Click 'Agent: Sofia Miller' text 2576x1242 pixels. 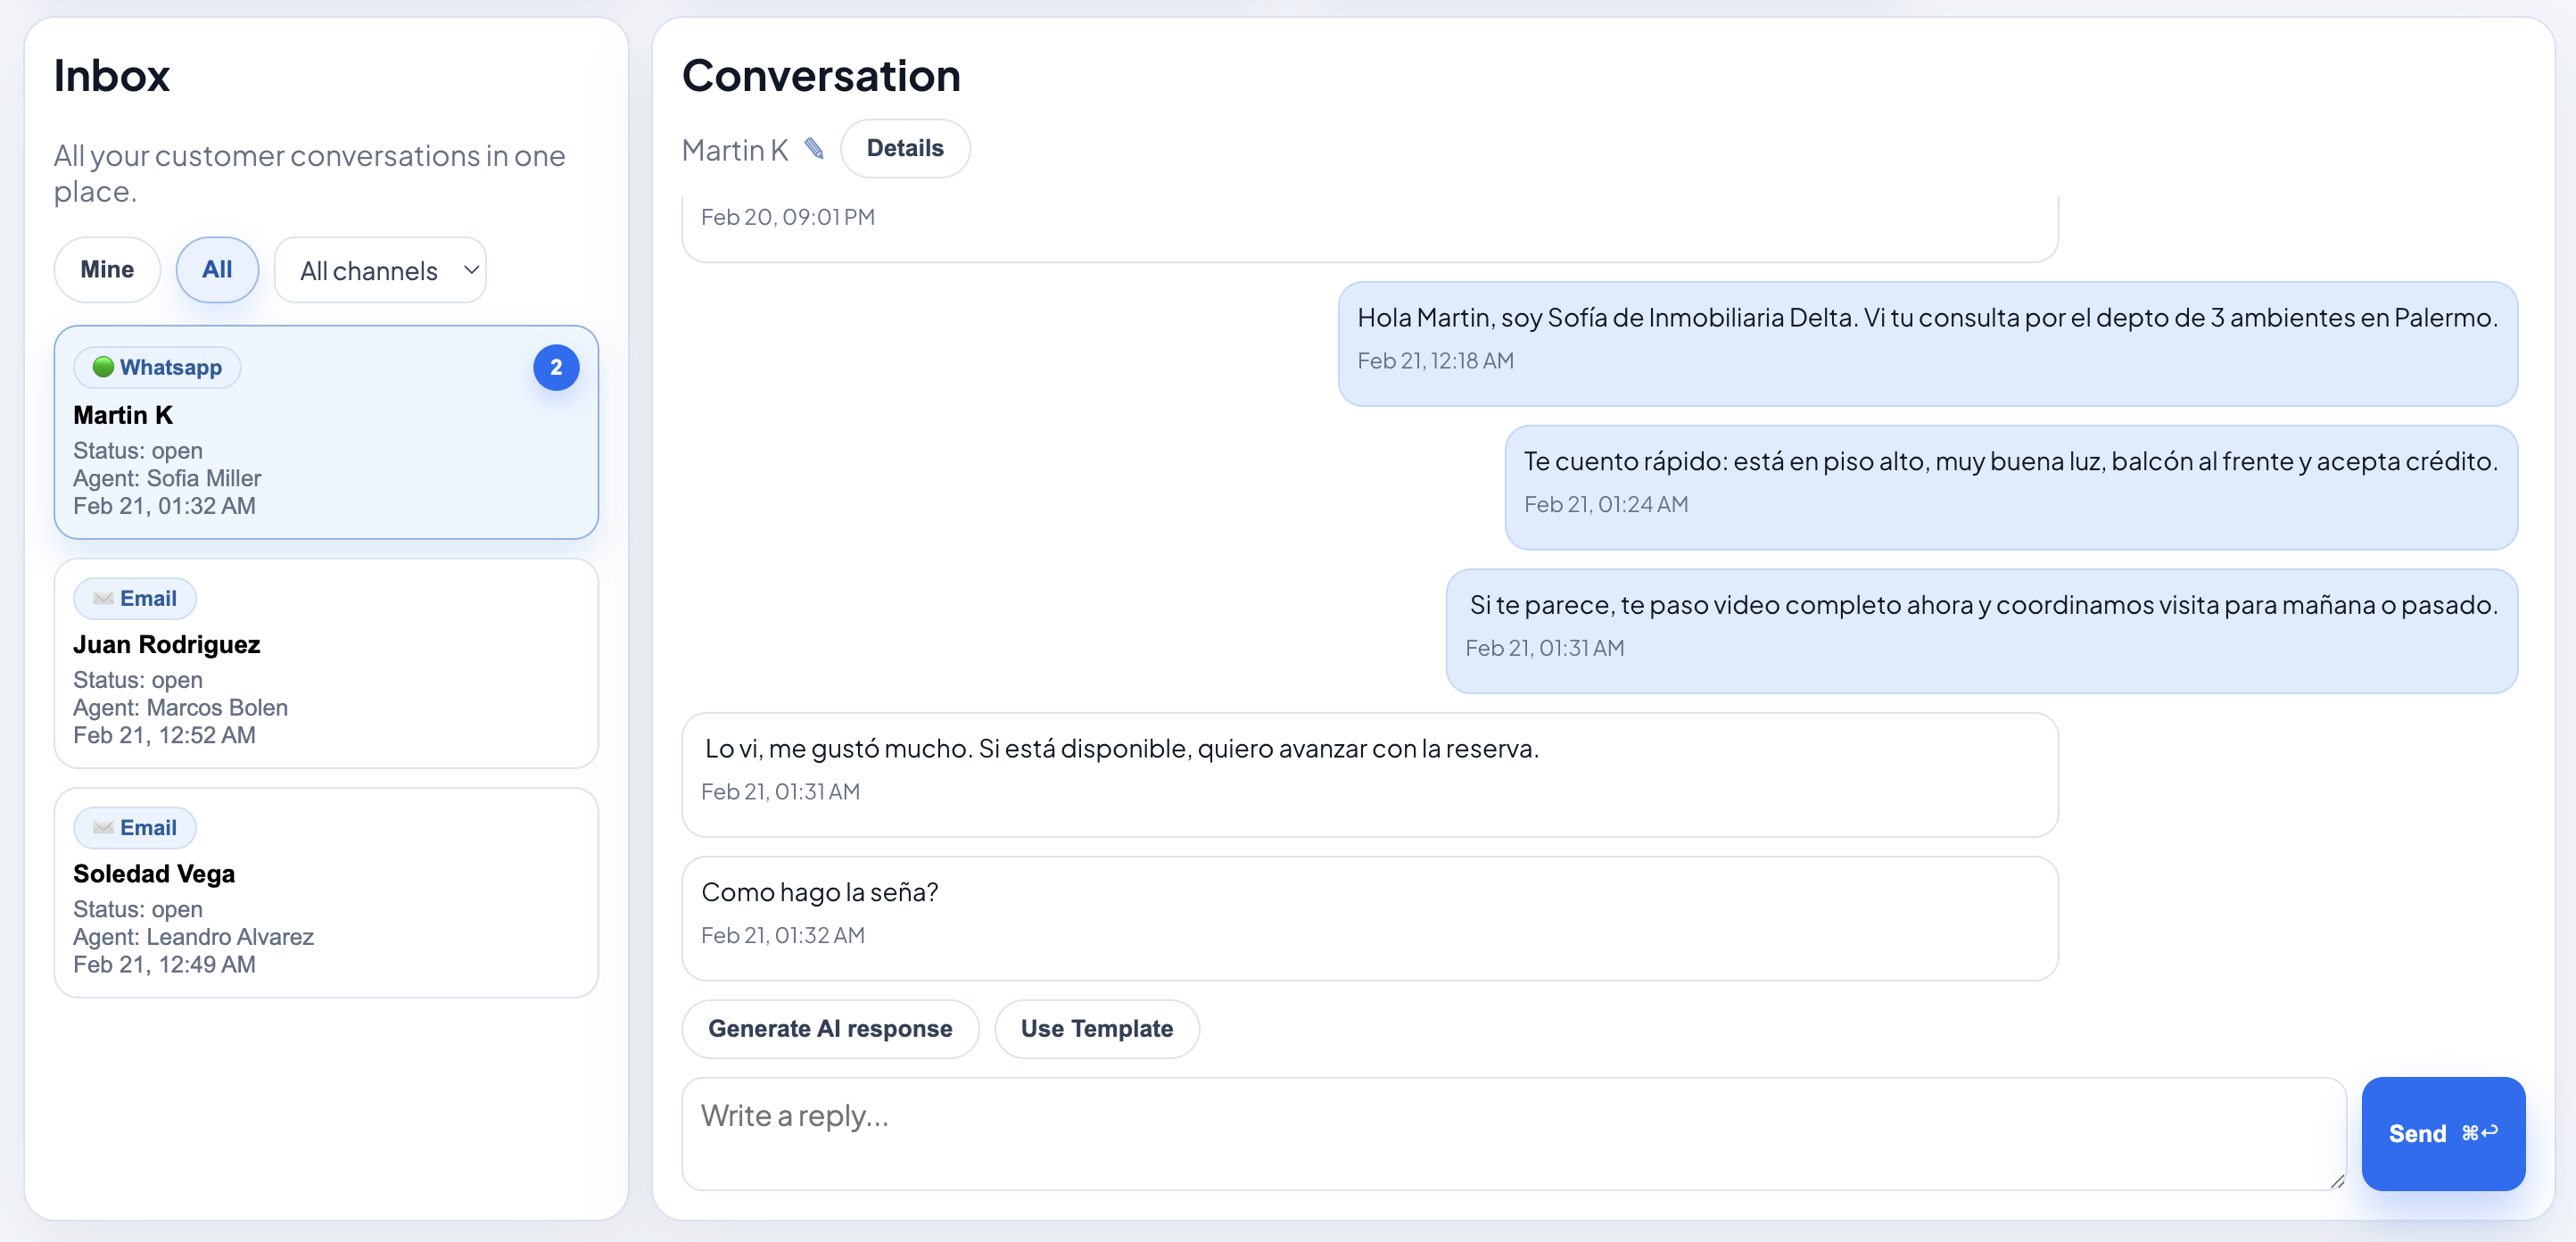click(x=167, y=478)
